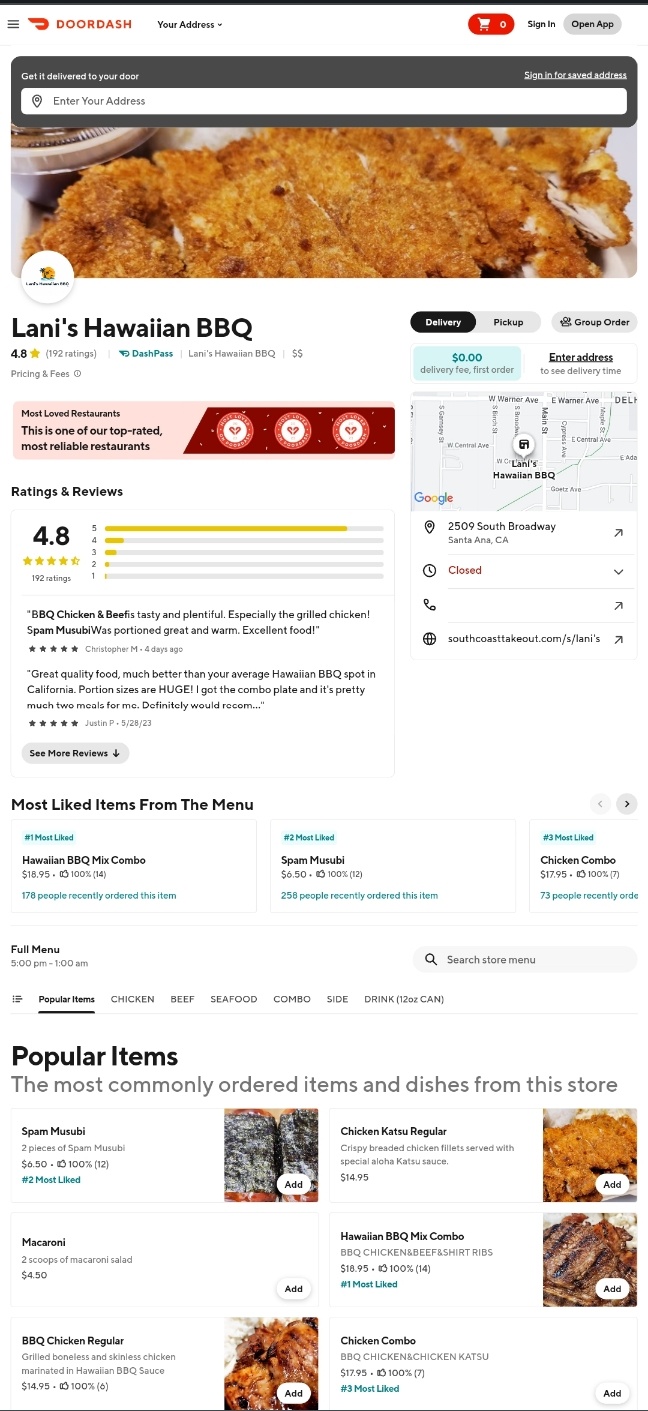Click the DoorDash logo
Screen dimensions: 648x1411
(80, 24)
